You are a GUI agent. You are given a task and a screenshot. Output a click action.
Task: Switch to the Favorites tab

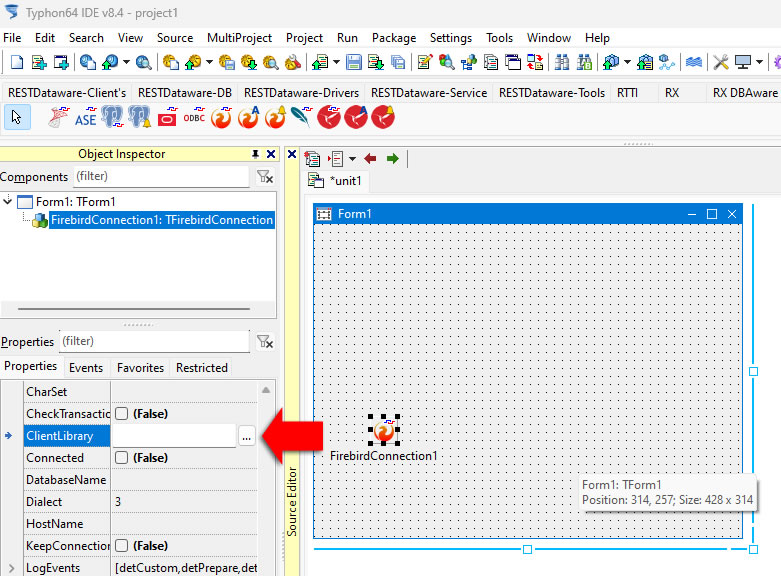point(140,368)
